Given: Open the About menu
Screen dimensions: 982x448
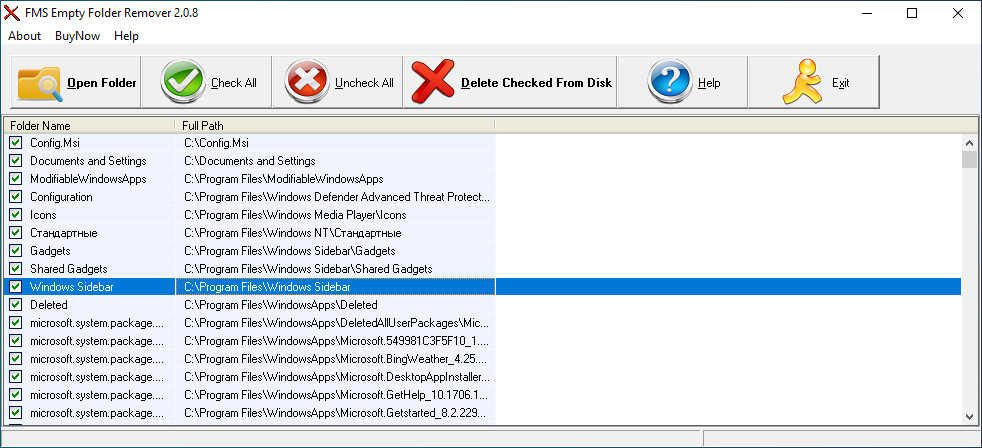Looking at the screenshot, I should [24, 36].
